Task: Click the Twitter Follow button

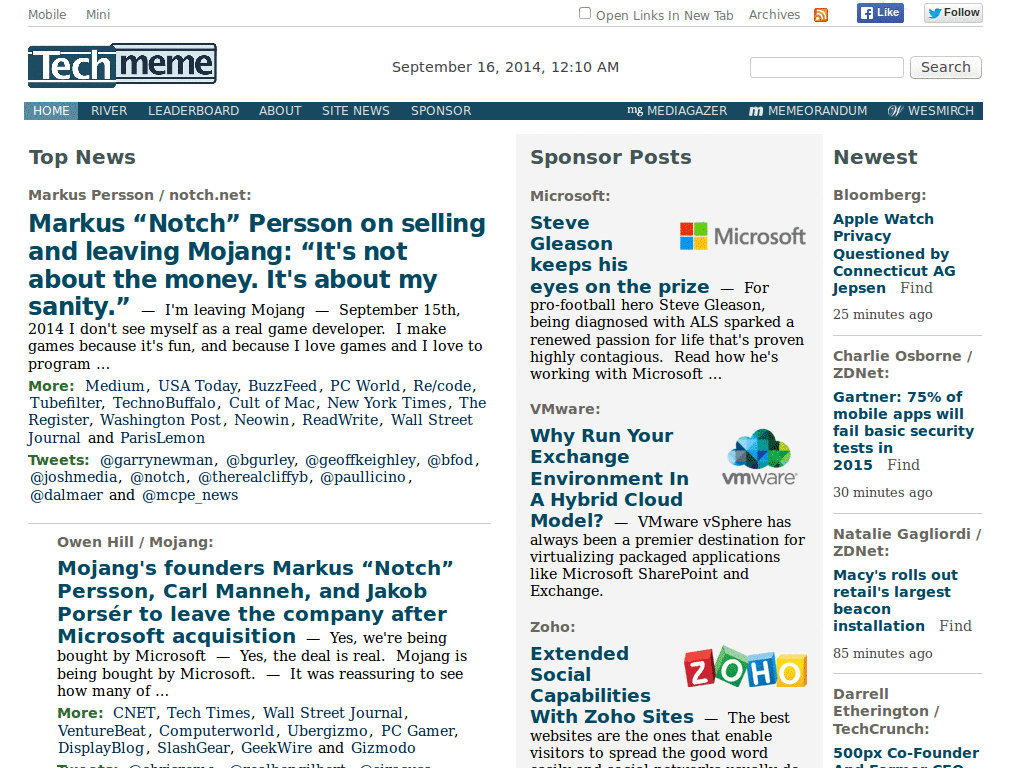Action: coord(953,13)
